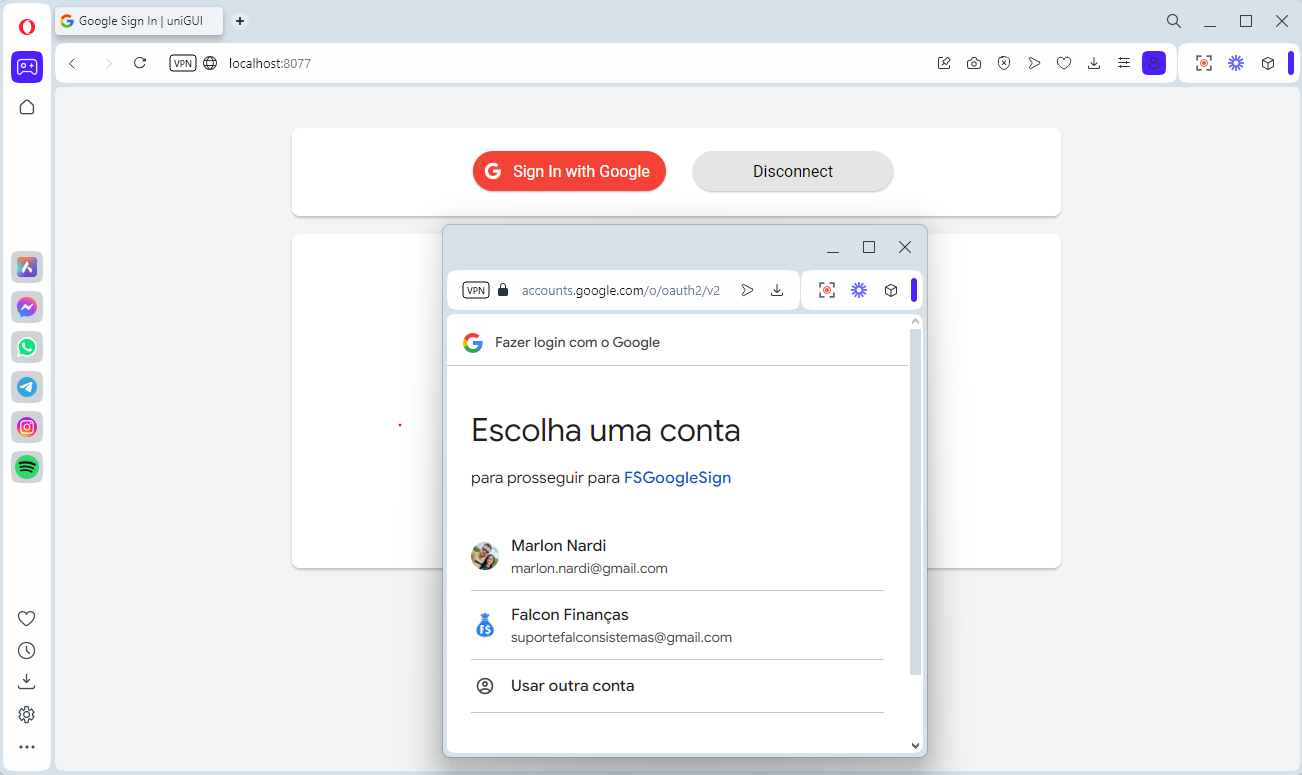1302x775 pixels.
Task: Click the globe site info icon
Action: (x=210, y=63)
